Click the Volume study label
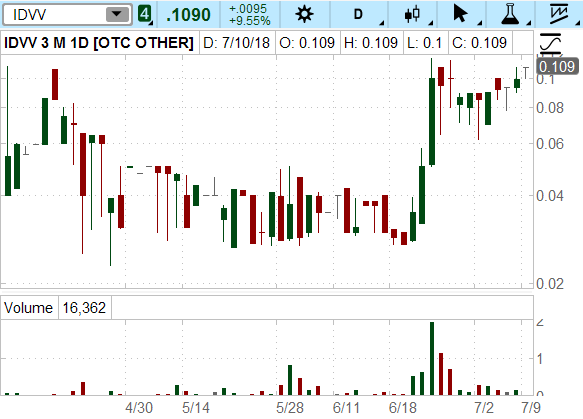 click(28, 308)
